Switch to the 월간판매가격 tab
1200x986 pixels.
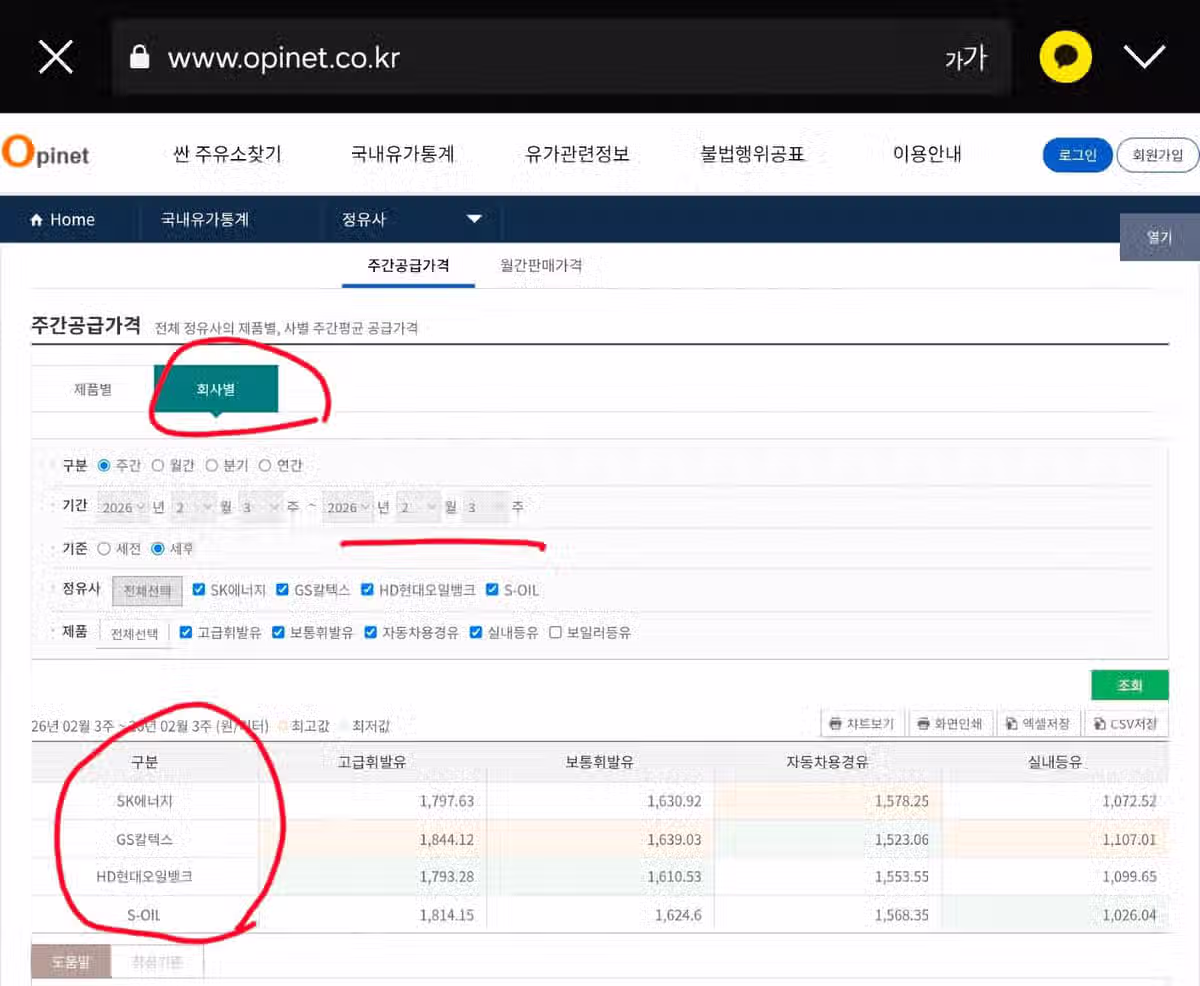click(x=541, y=266)
